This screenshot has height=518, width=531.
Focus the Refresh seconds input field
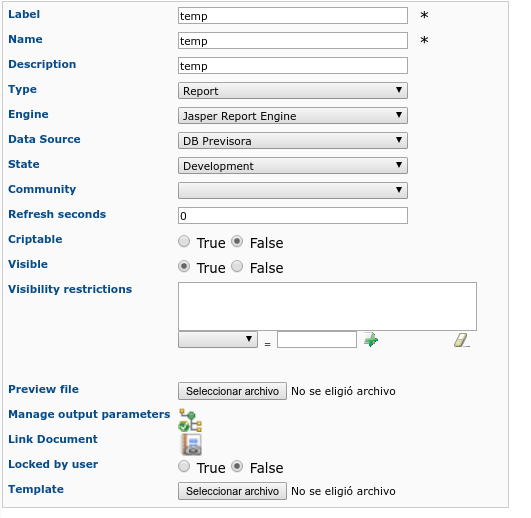[x=293, y=216]
